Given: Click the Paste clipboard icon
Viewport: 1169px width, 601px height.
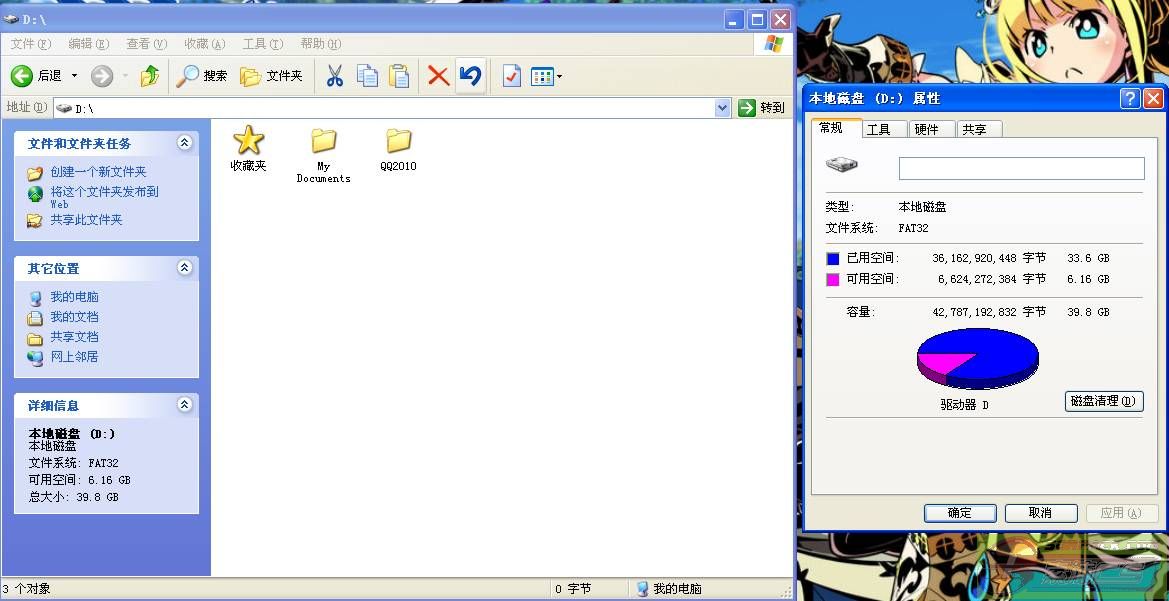Looking at the screenshot, I should (x=399, y=76).
